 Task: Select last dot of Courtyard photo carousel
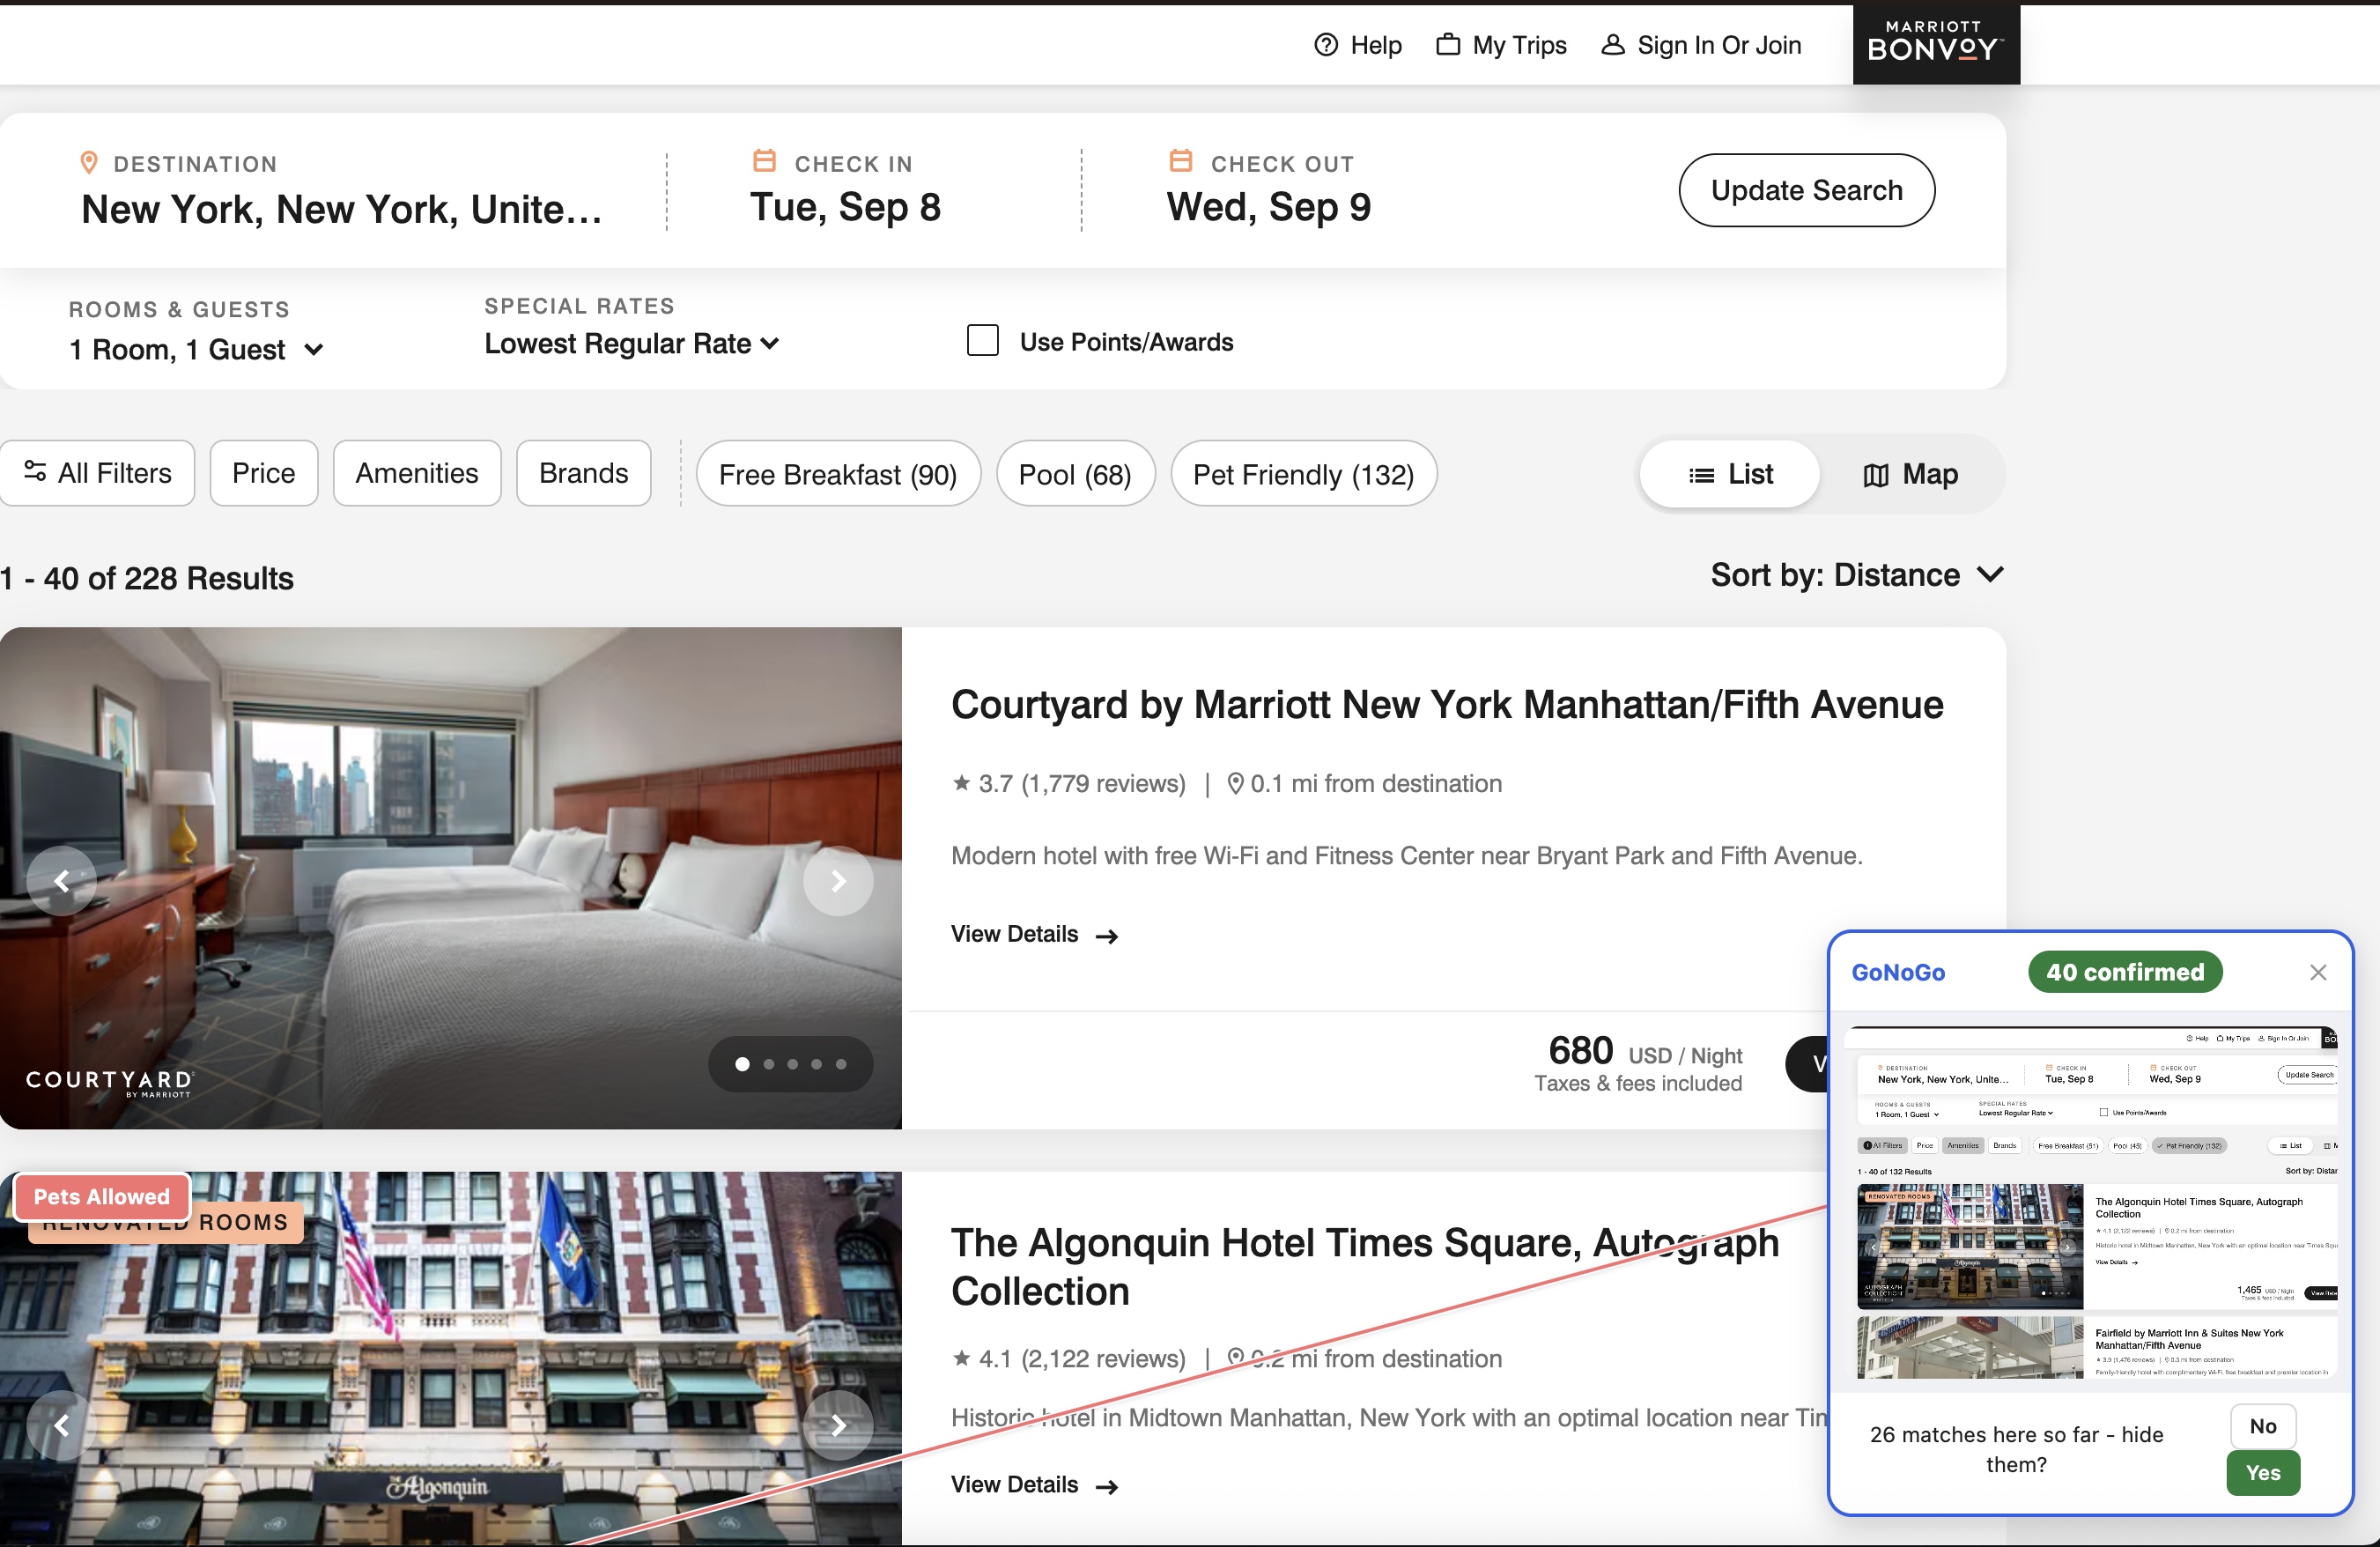click(x=841, y=1064)
